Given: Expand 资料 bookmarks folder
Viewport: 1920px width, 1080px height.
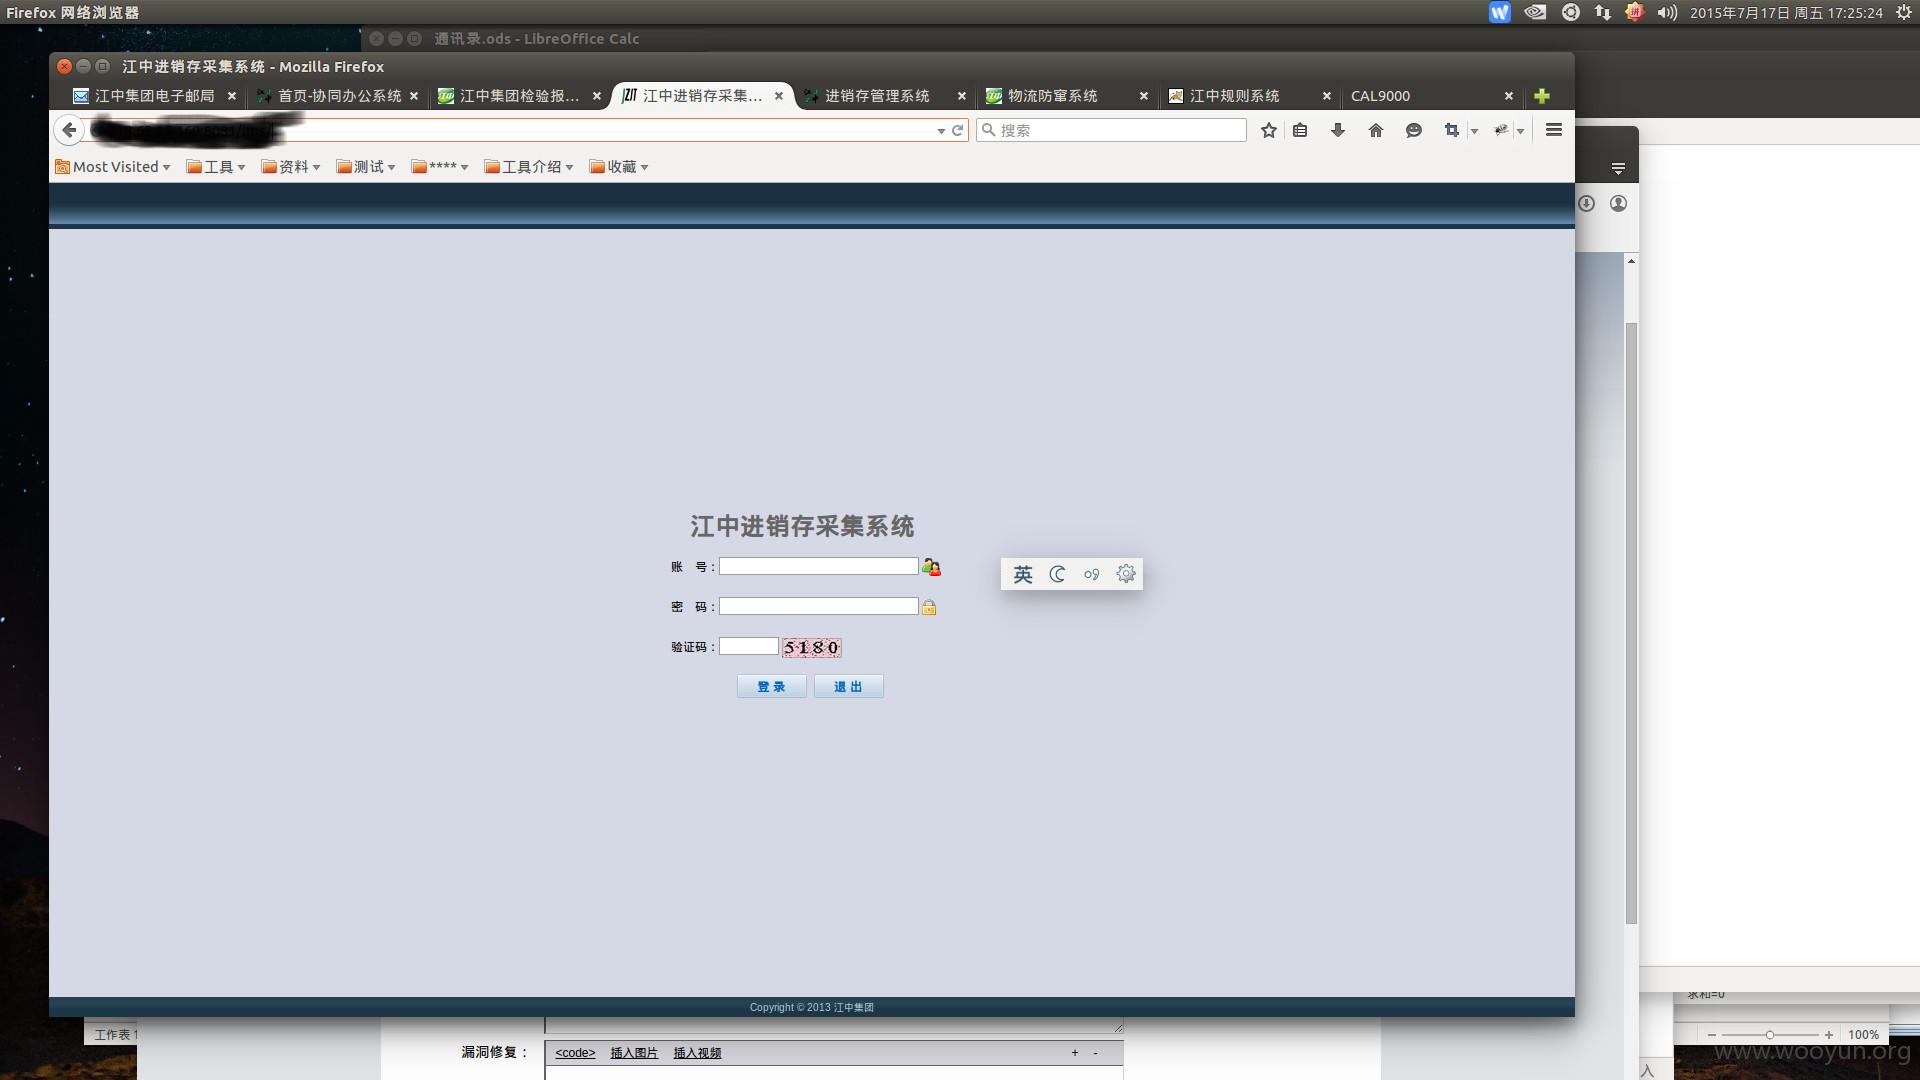Looking at the screenshot, I should point(291,167).
